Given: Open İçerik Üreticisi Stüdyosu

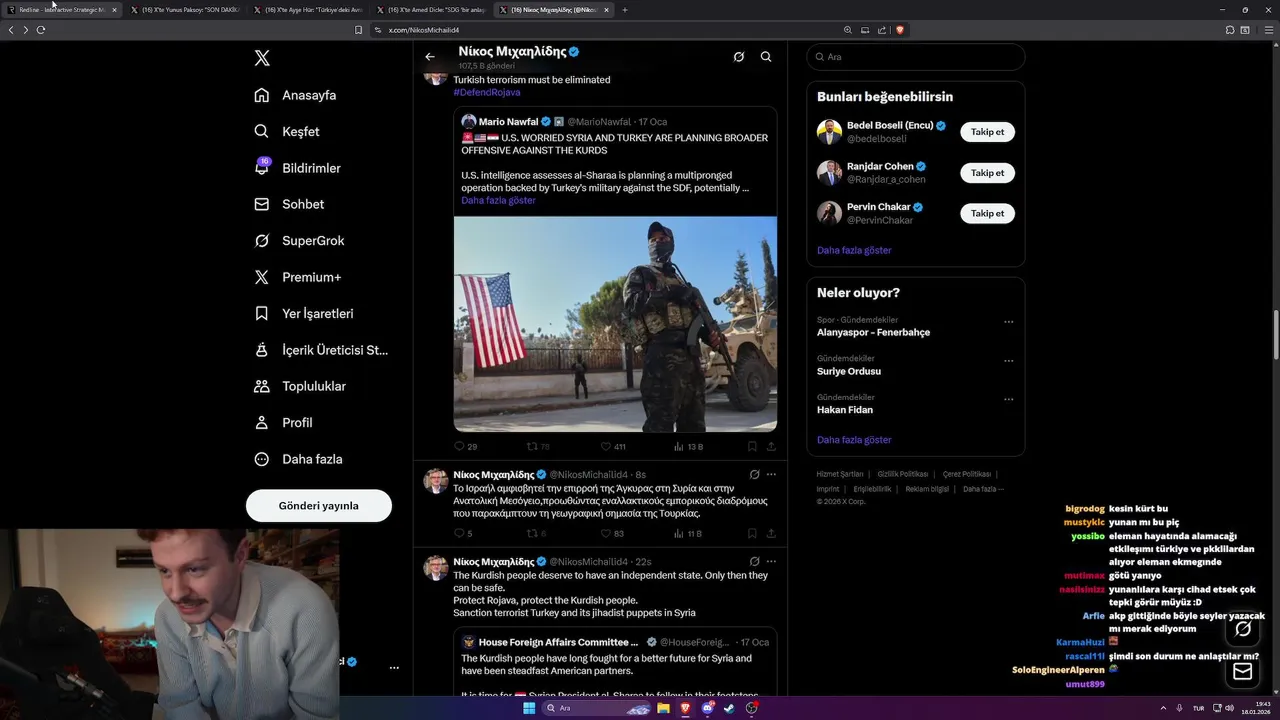Looking at the screenshot, I should 321,350.
